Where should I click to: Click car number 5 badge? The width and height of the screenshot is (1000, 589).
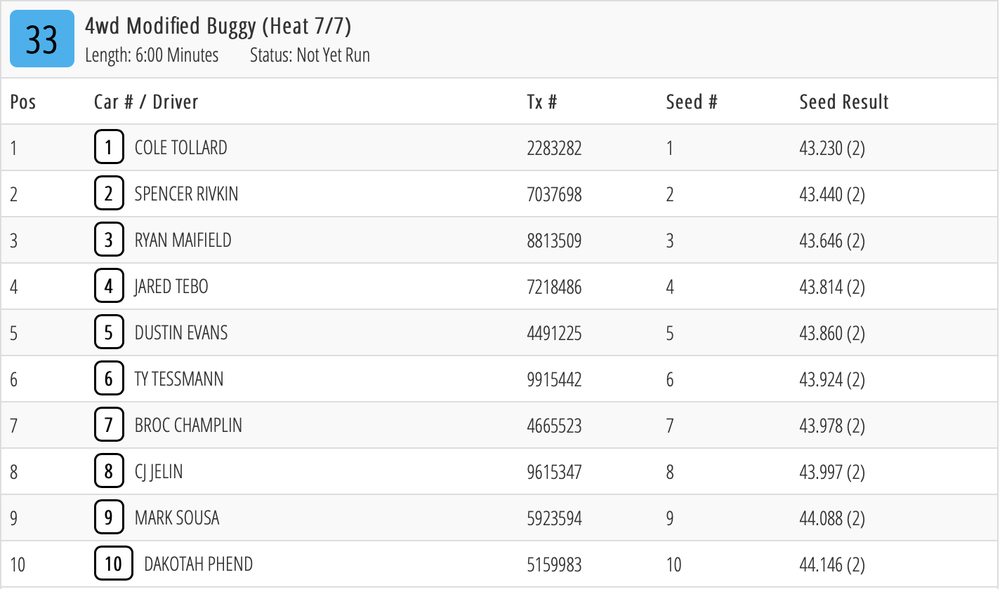(x=109, y=333)
